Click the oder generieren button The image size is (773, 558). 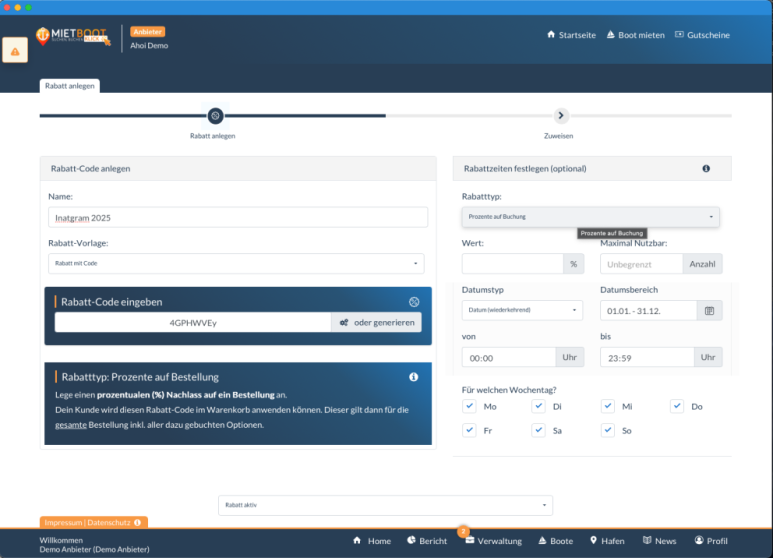(376, 322)
